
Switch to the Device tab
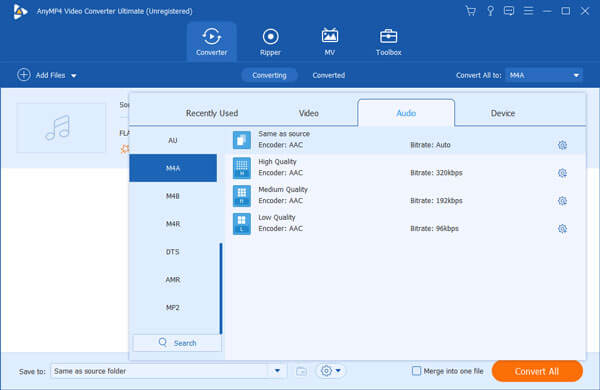(x=503, y=113)
